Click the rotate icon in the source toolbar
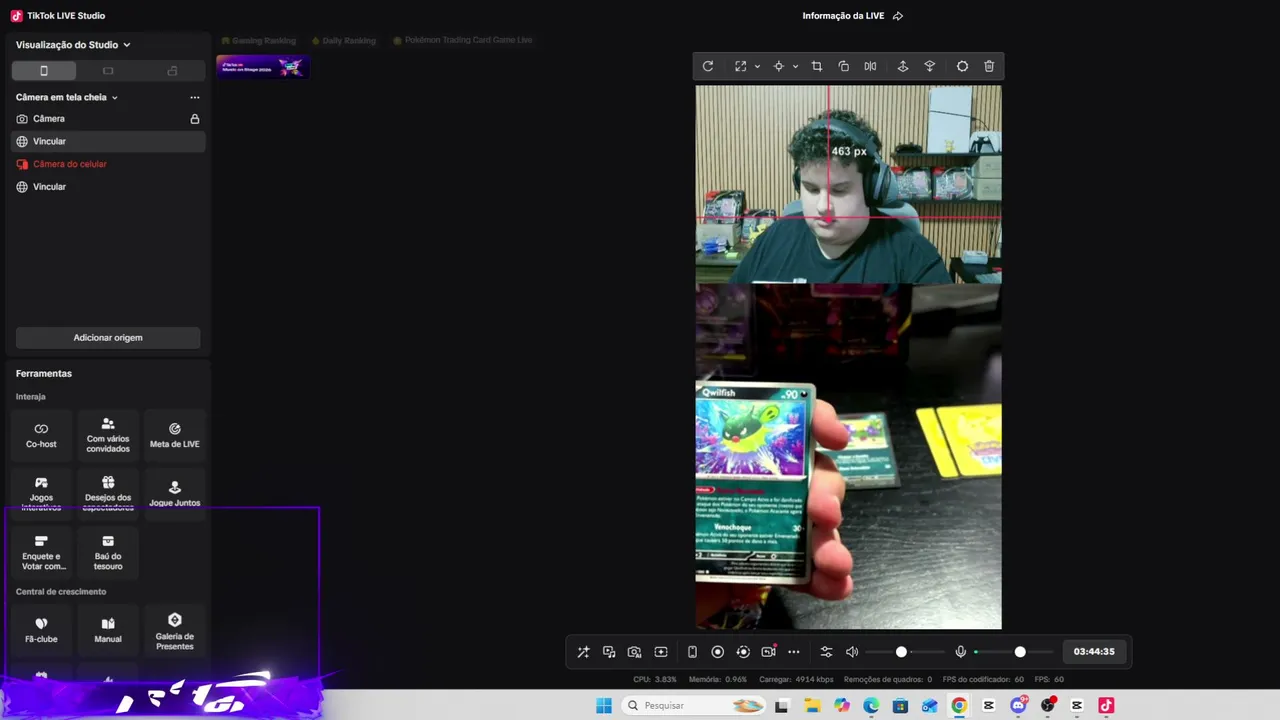This screenshot has height=720, width=1280. click(x=708, y=66)
